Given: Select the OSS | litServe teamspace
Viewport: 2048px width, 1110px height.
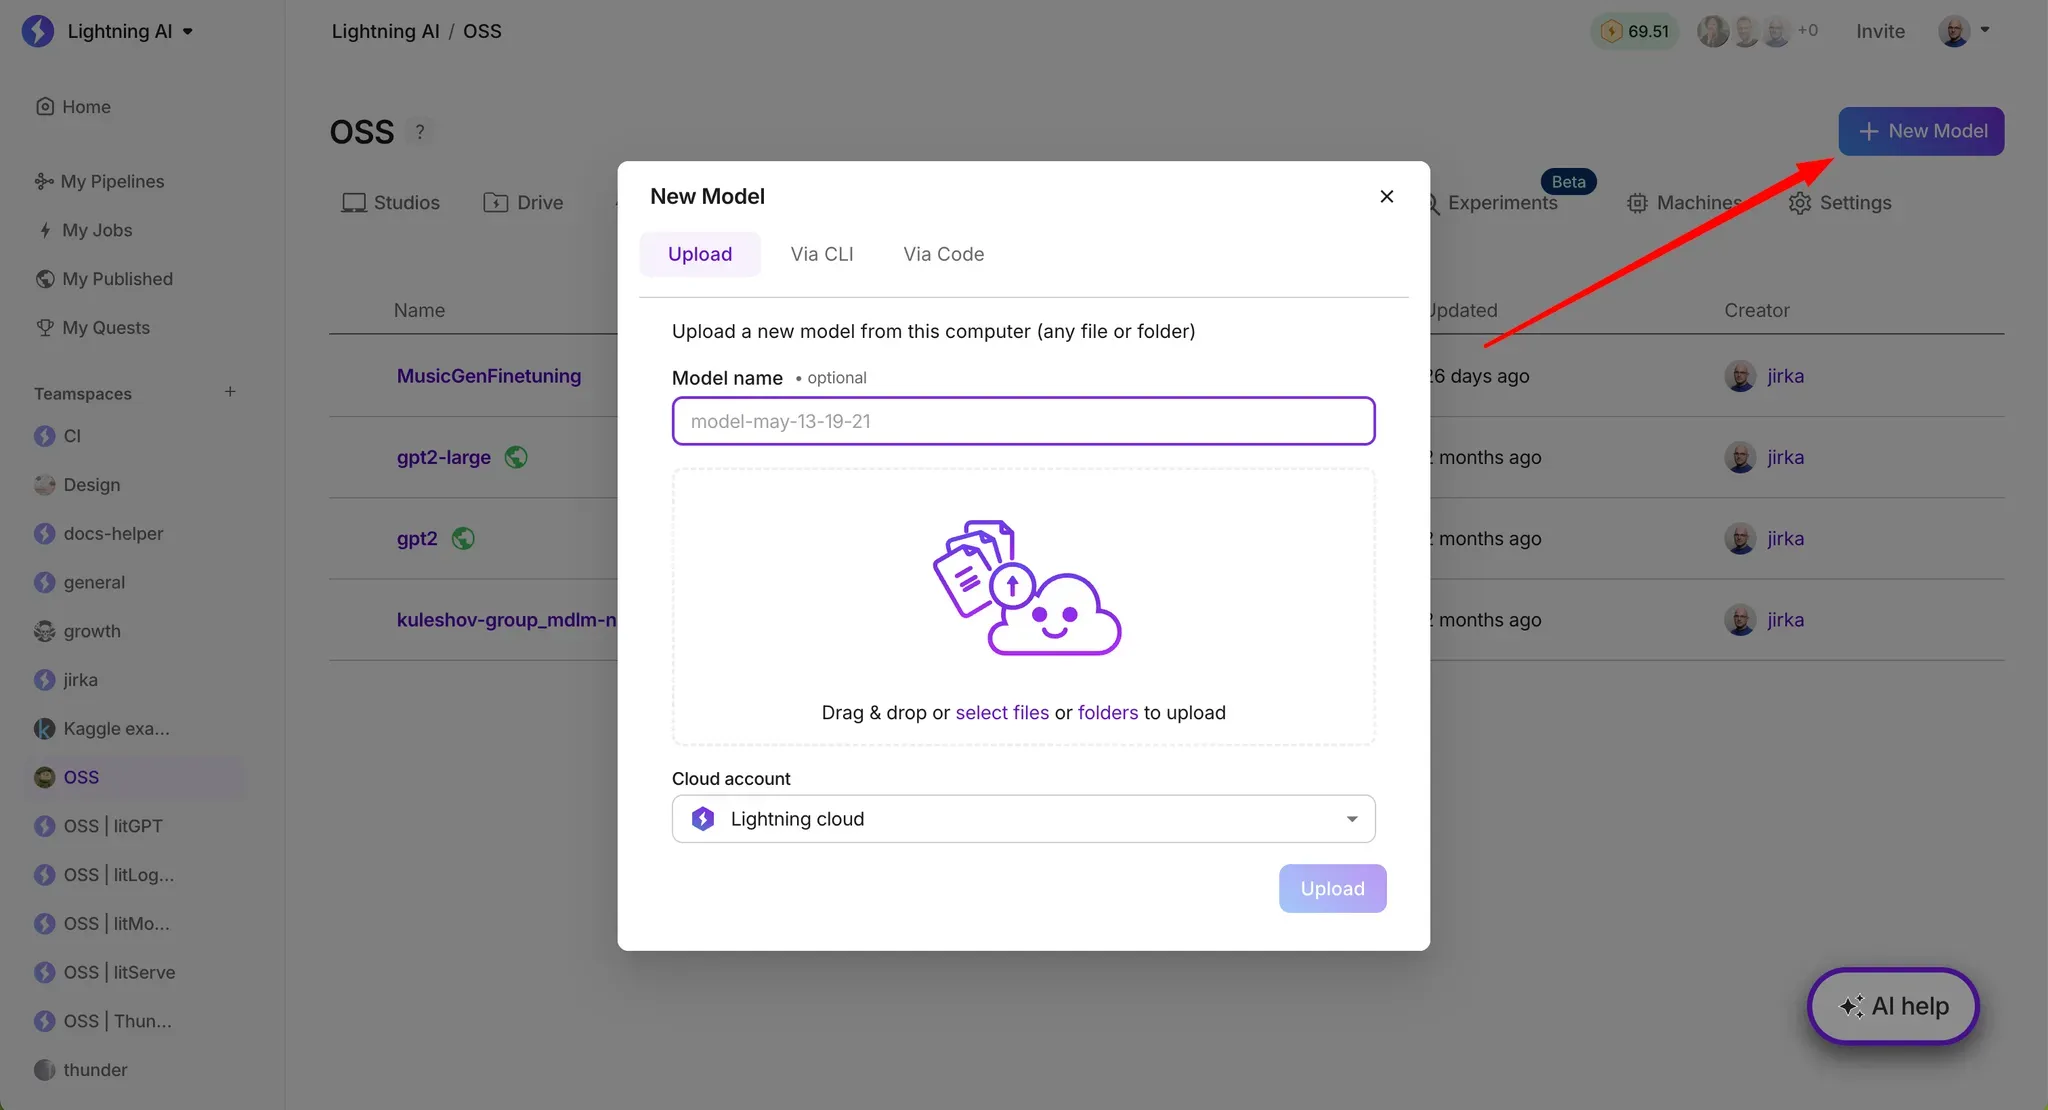Looking at the screenshot, I should click(104, 972).
